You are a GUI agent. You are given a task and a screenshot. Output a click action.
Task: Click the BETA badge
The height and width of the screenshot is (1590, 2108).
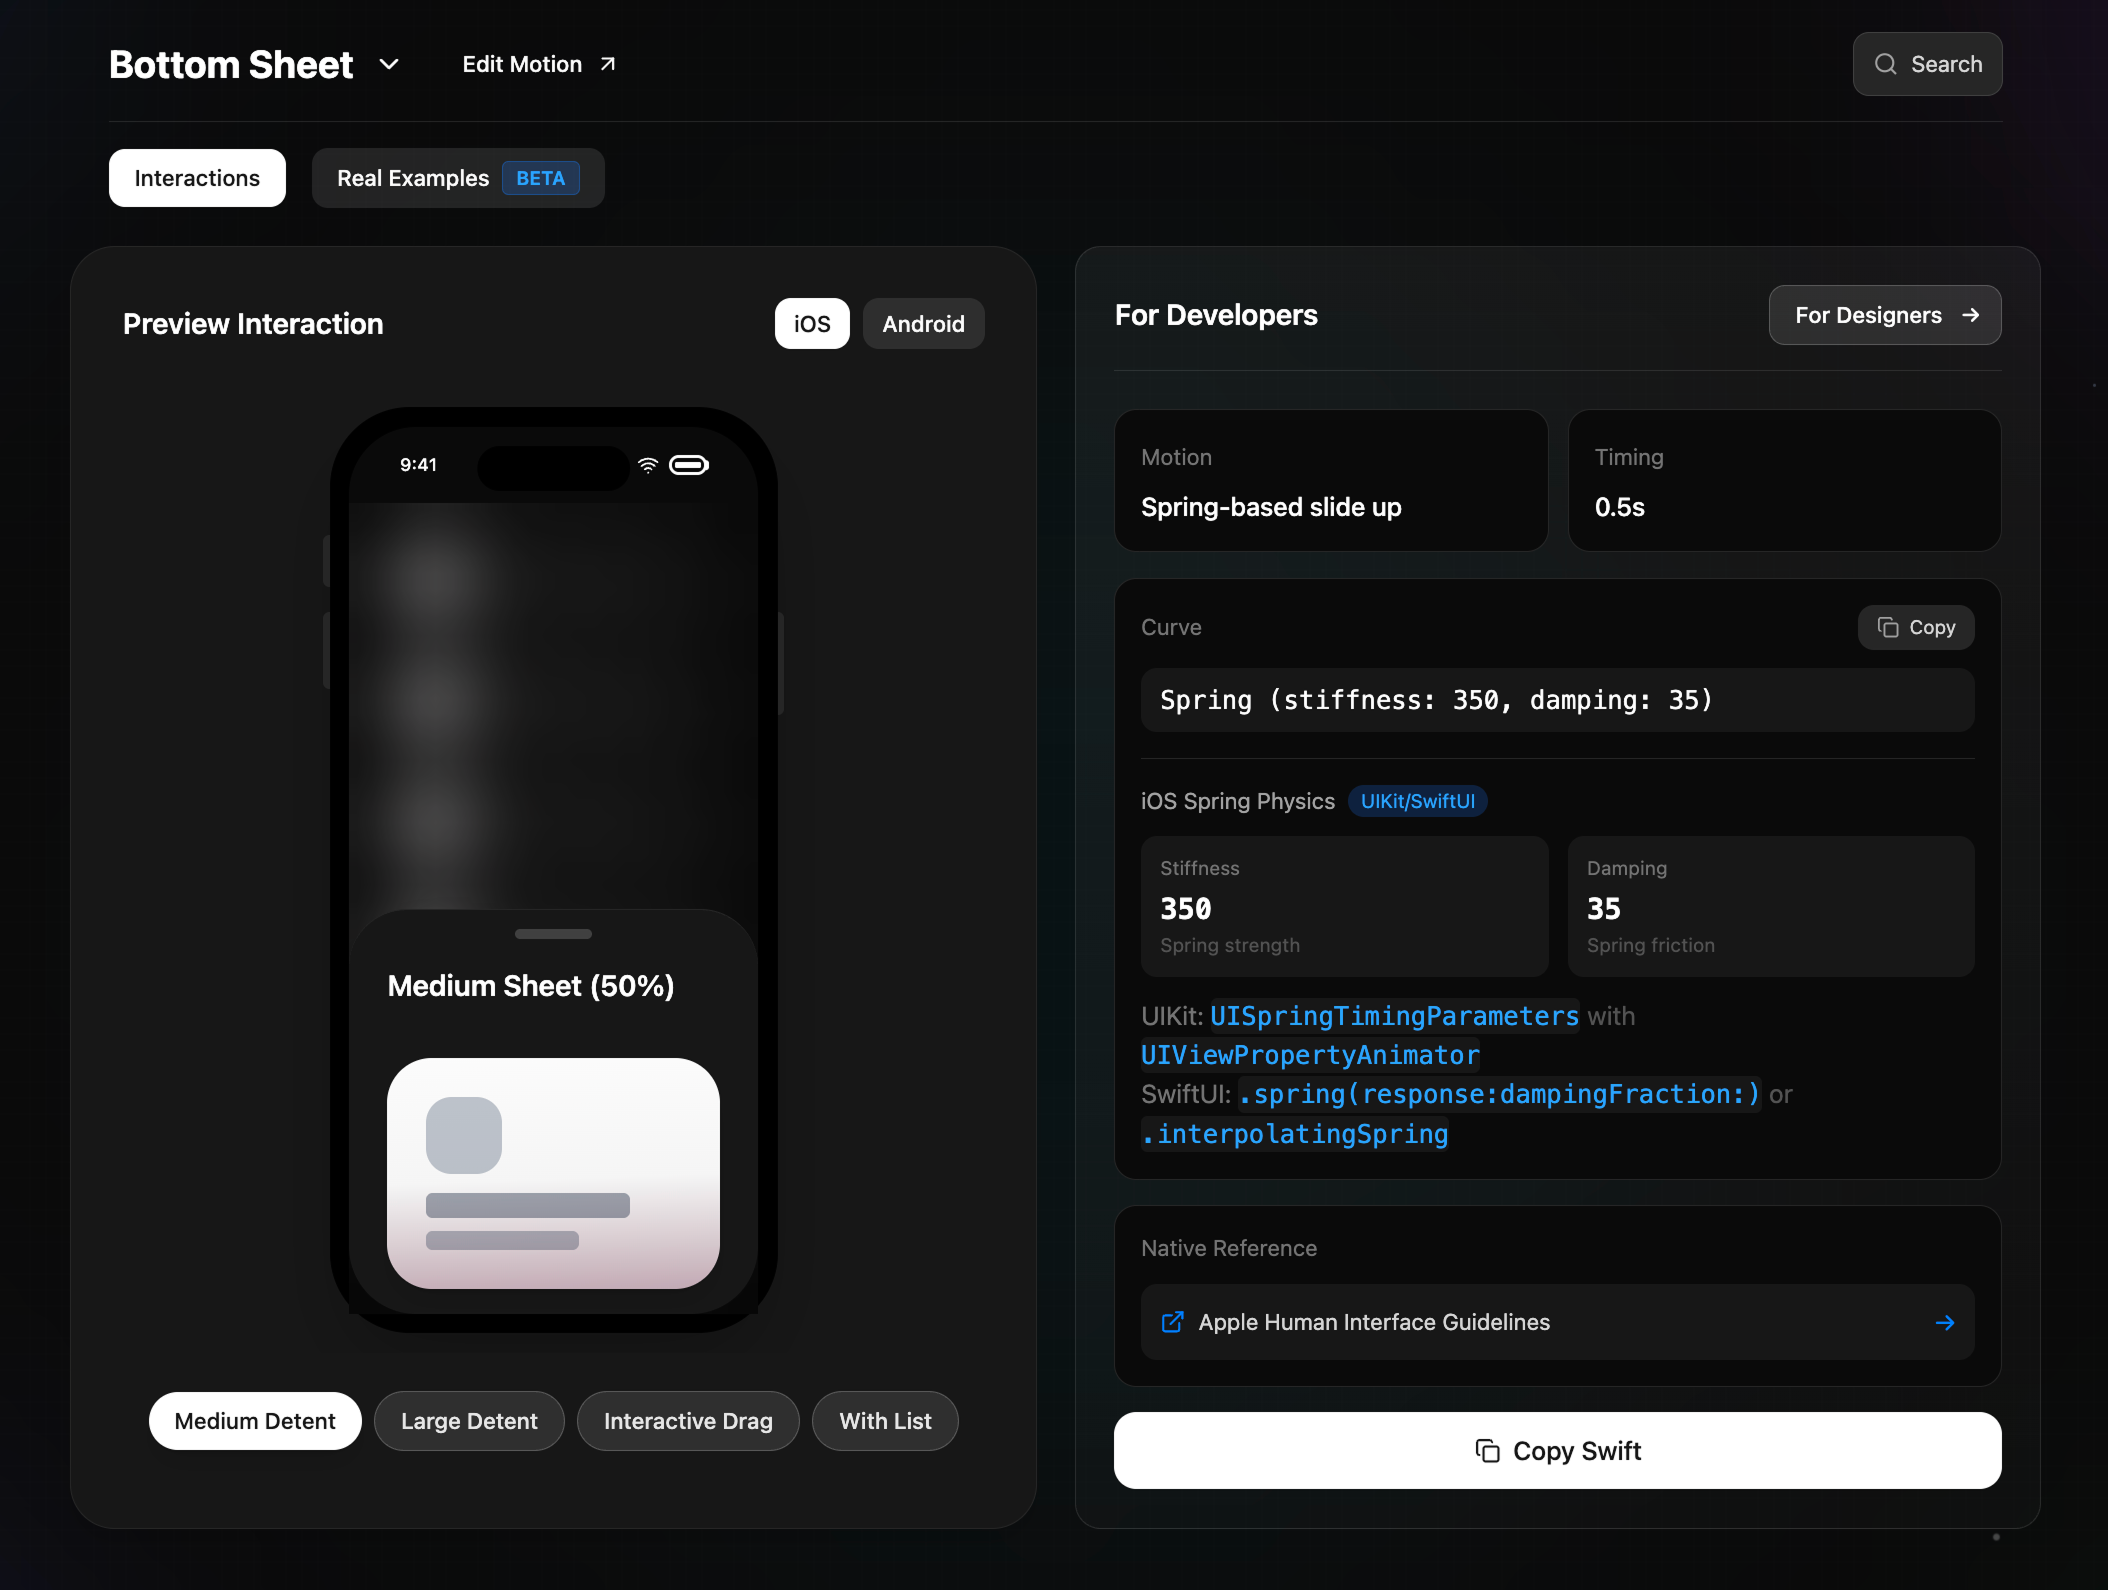pyautogui.click(x=540, y=178)
